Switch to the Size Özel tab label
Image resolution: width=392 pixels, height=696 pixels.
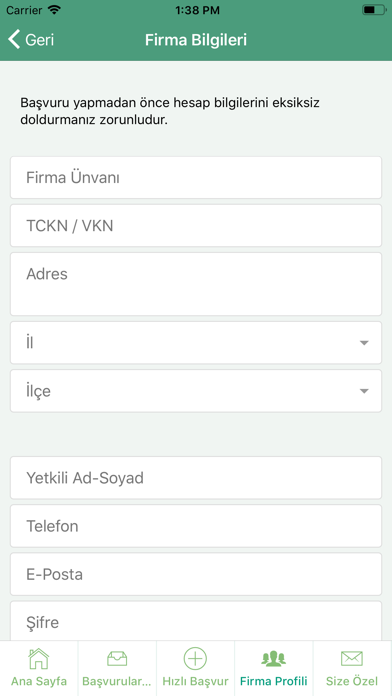[x=352, y=681]
